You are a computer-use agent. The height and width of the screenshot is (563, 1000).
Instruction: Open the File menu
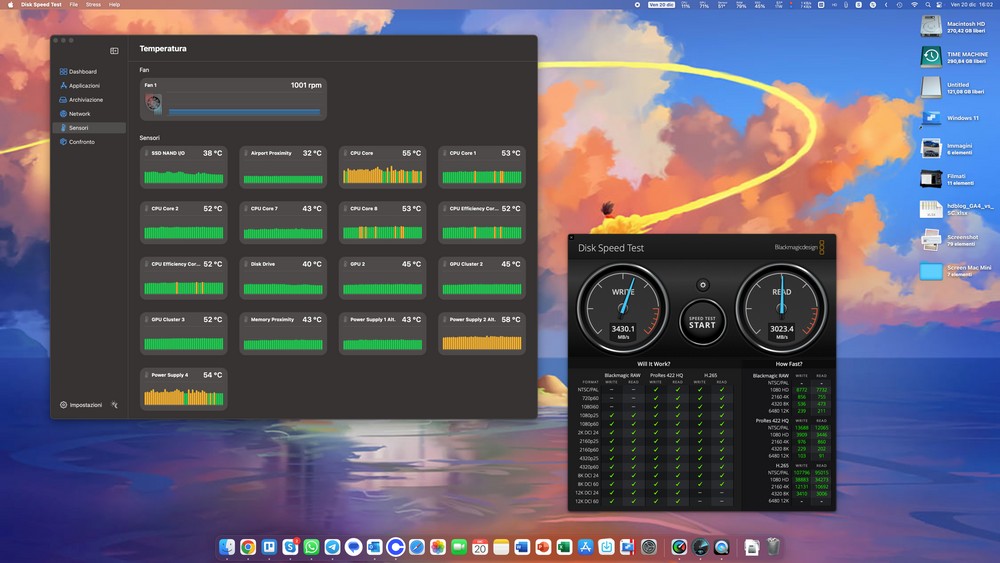click(x=73, y=5)
